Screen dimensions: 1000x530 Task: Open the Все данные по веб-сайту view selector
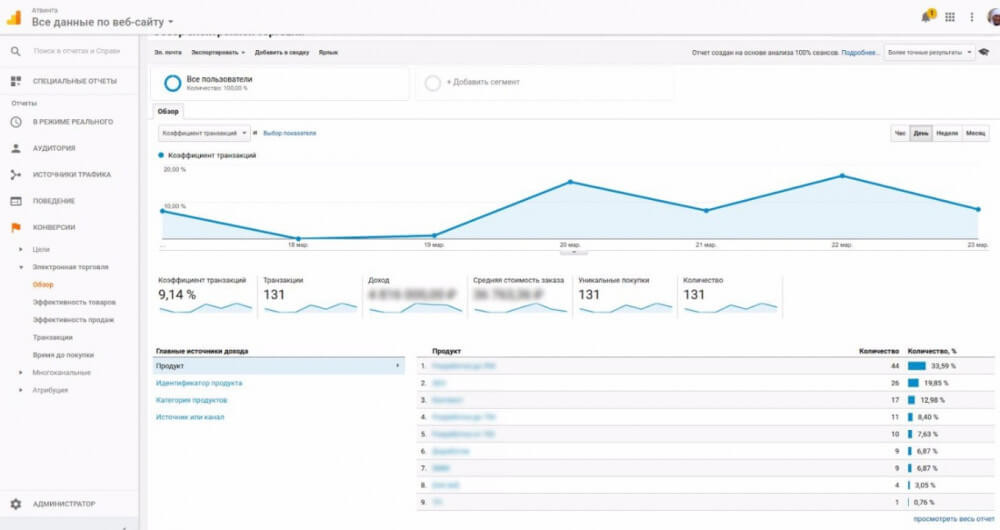[x=102, y=22]
